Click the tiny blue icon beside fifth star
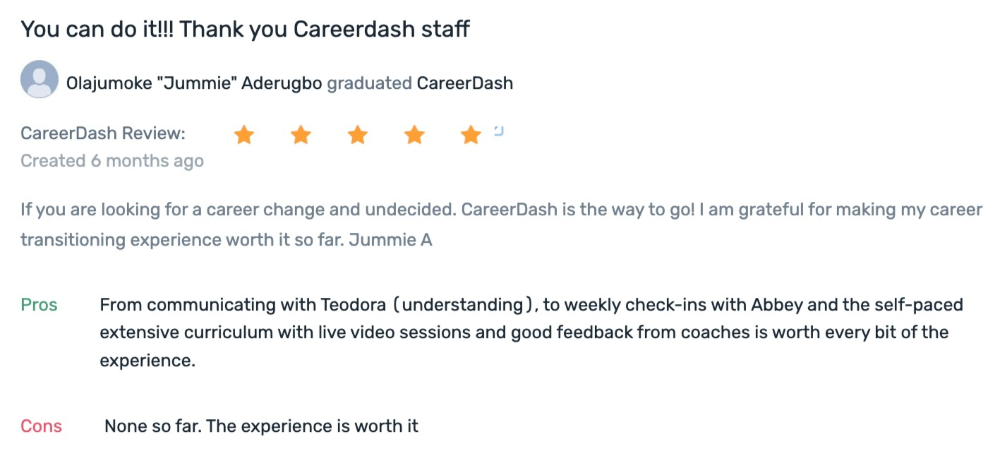The image size is (1000, 451). click(x=499, y=131)
